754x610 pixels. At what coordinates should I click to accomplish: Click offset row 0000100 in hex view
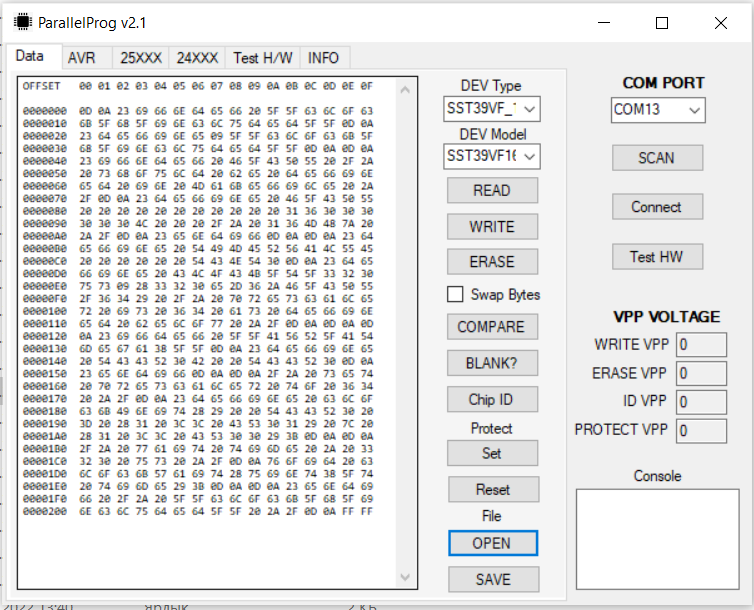[198, 311]
